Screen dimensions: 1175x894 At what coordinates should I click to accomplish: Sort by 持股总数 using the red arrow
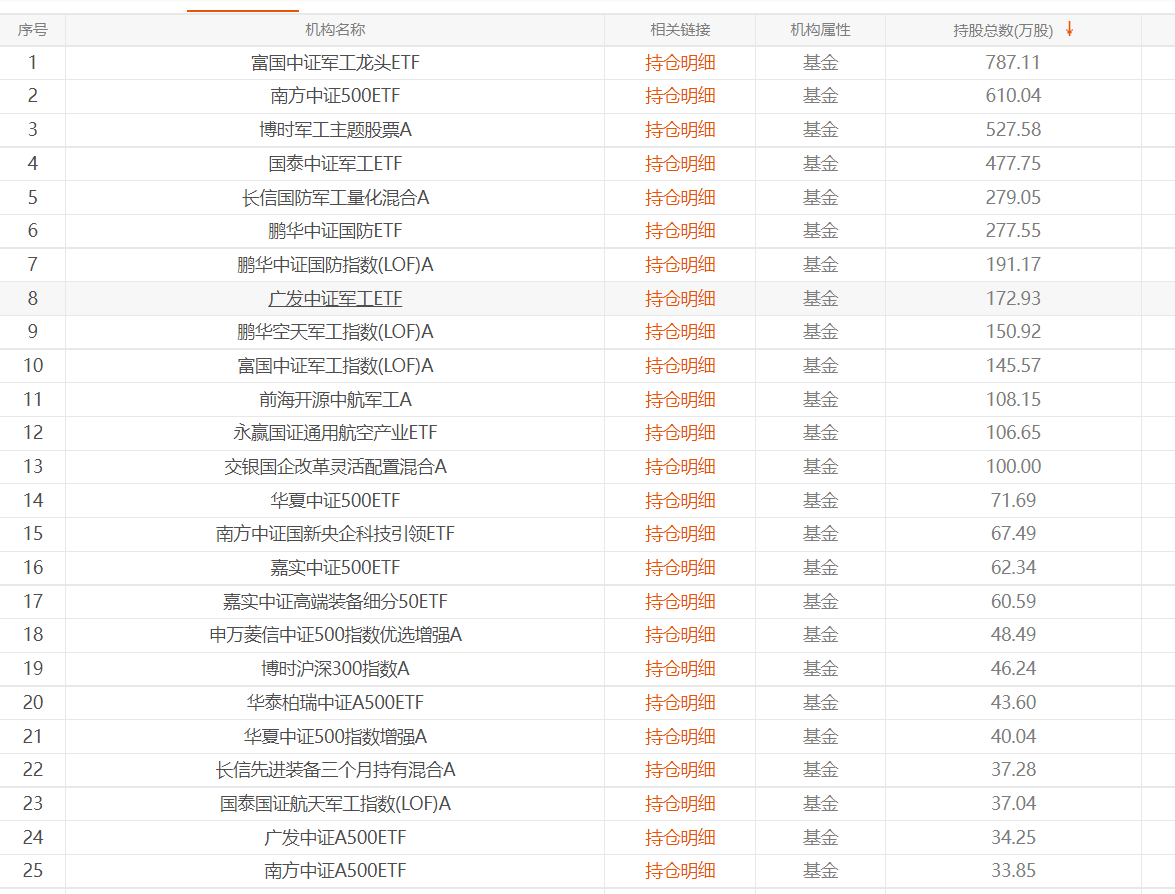[x=1069, y=29]
